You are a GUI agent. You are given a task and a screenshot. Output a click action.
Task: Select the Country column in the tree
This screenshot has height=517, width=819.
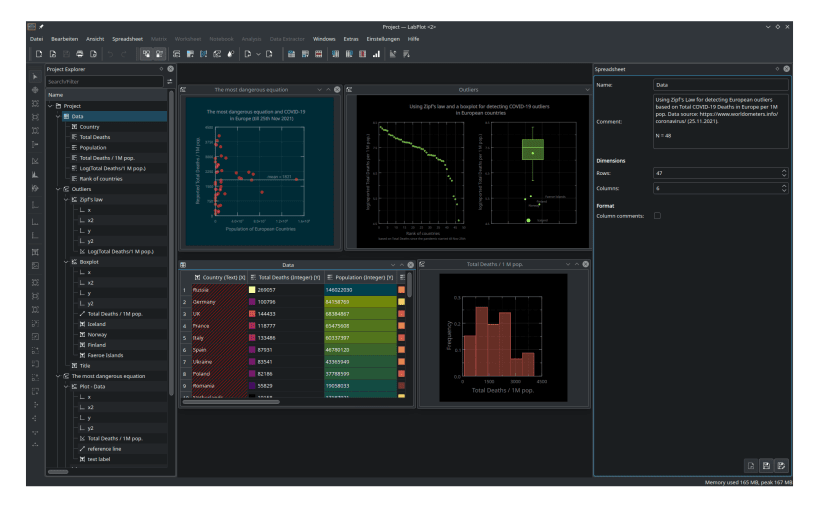click(x=89, y=127)
